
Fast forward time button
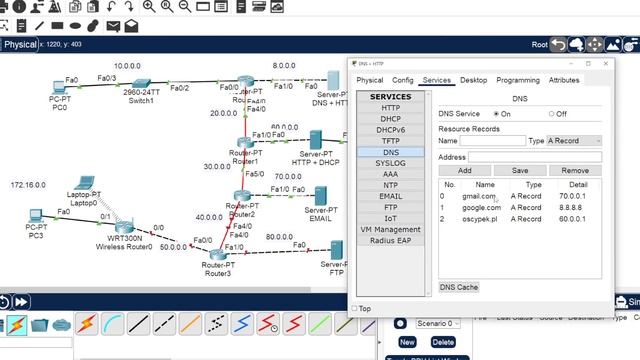21,302
